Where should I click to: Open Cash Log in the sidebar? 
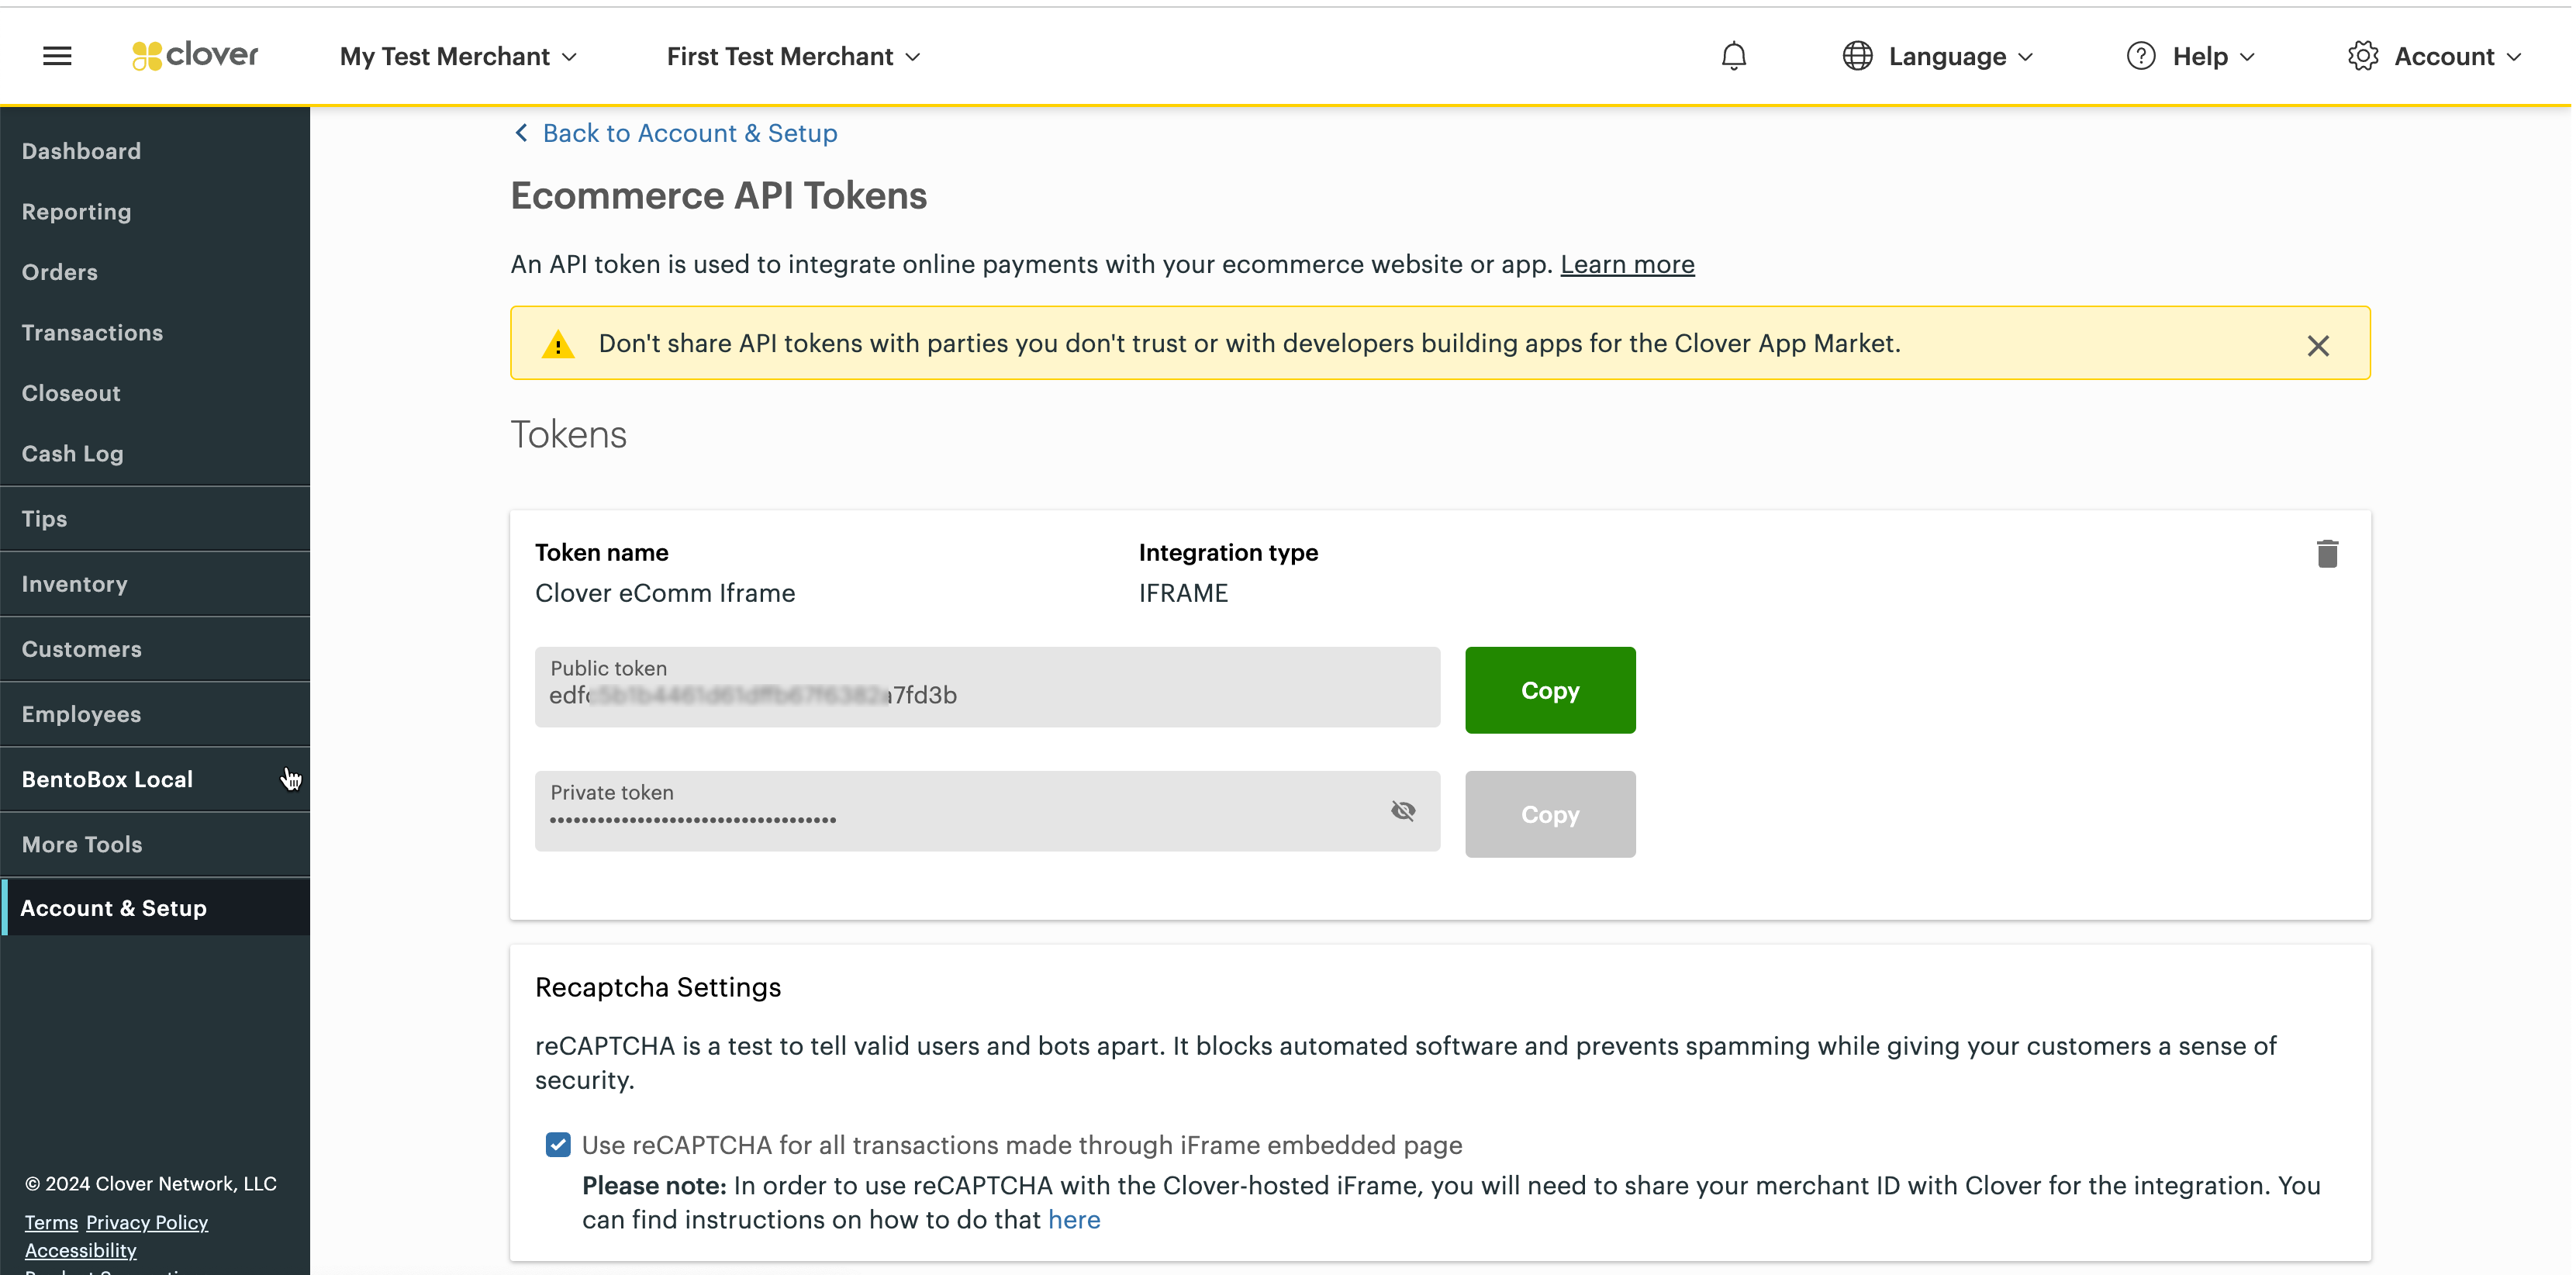(x=155, y=454)
